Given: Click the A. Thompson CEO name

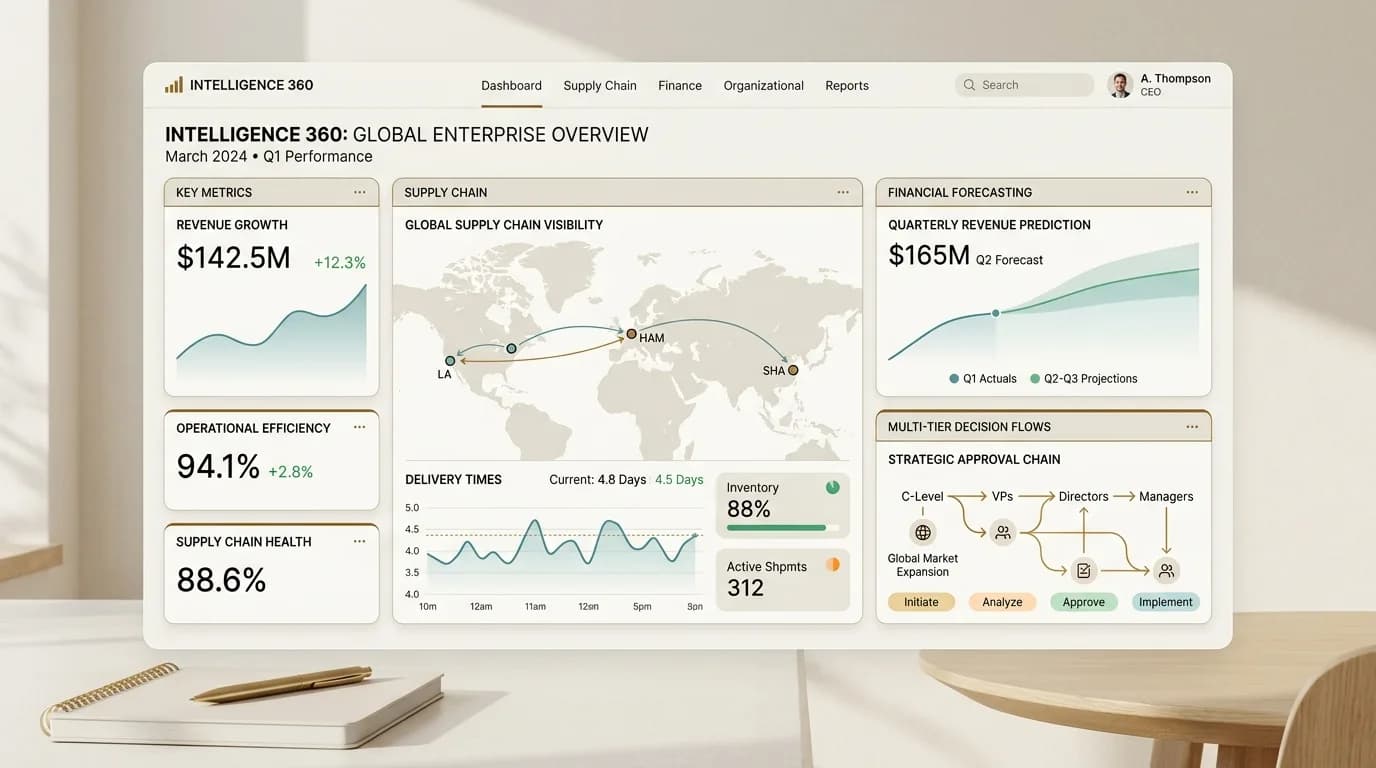Looking at the screenshot, I should coord(1176,79).
